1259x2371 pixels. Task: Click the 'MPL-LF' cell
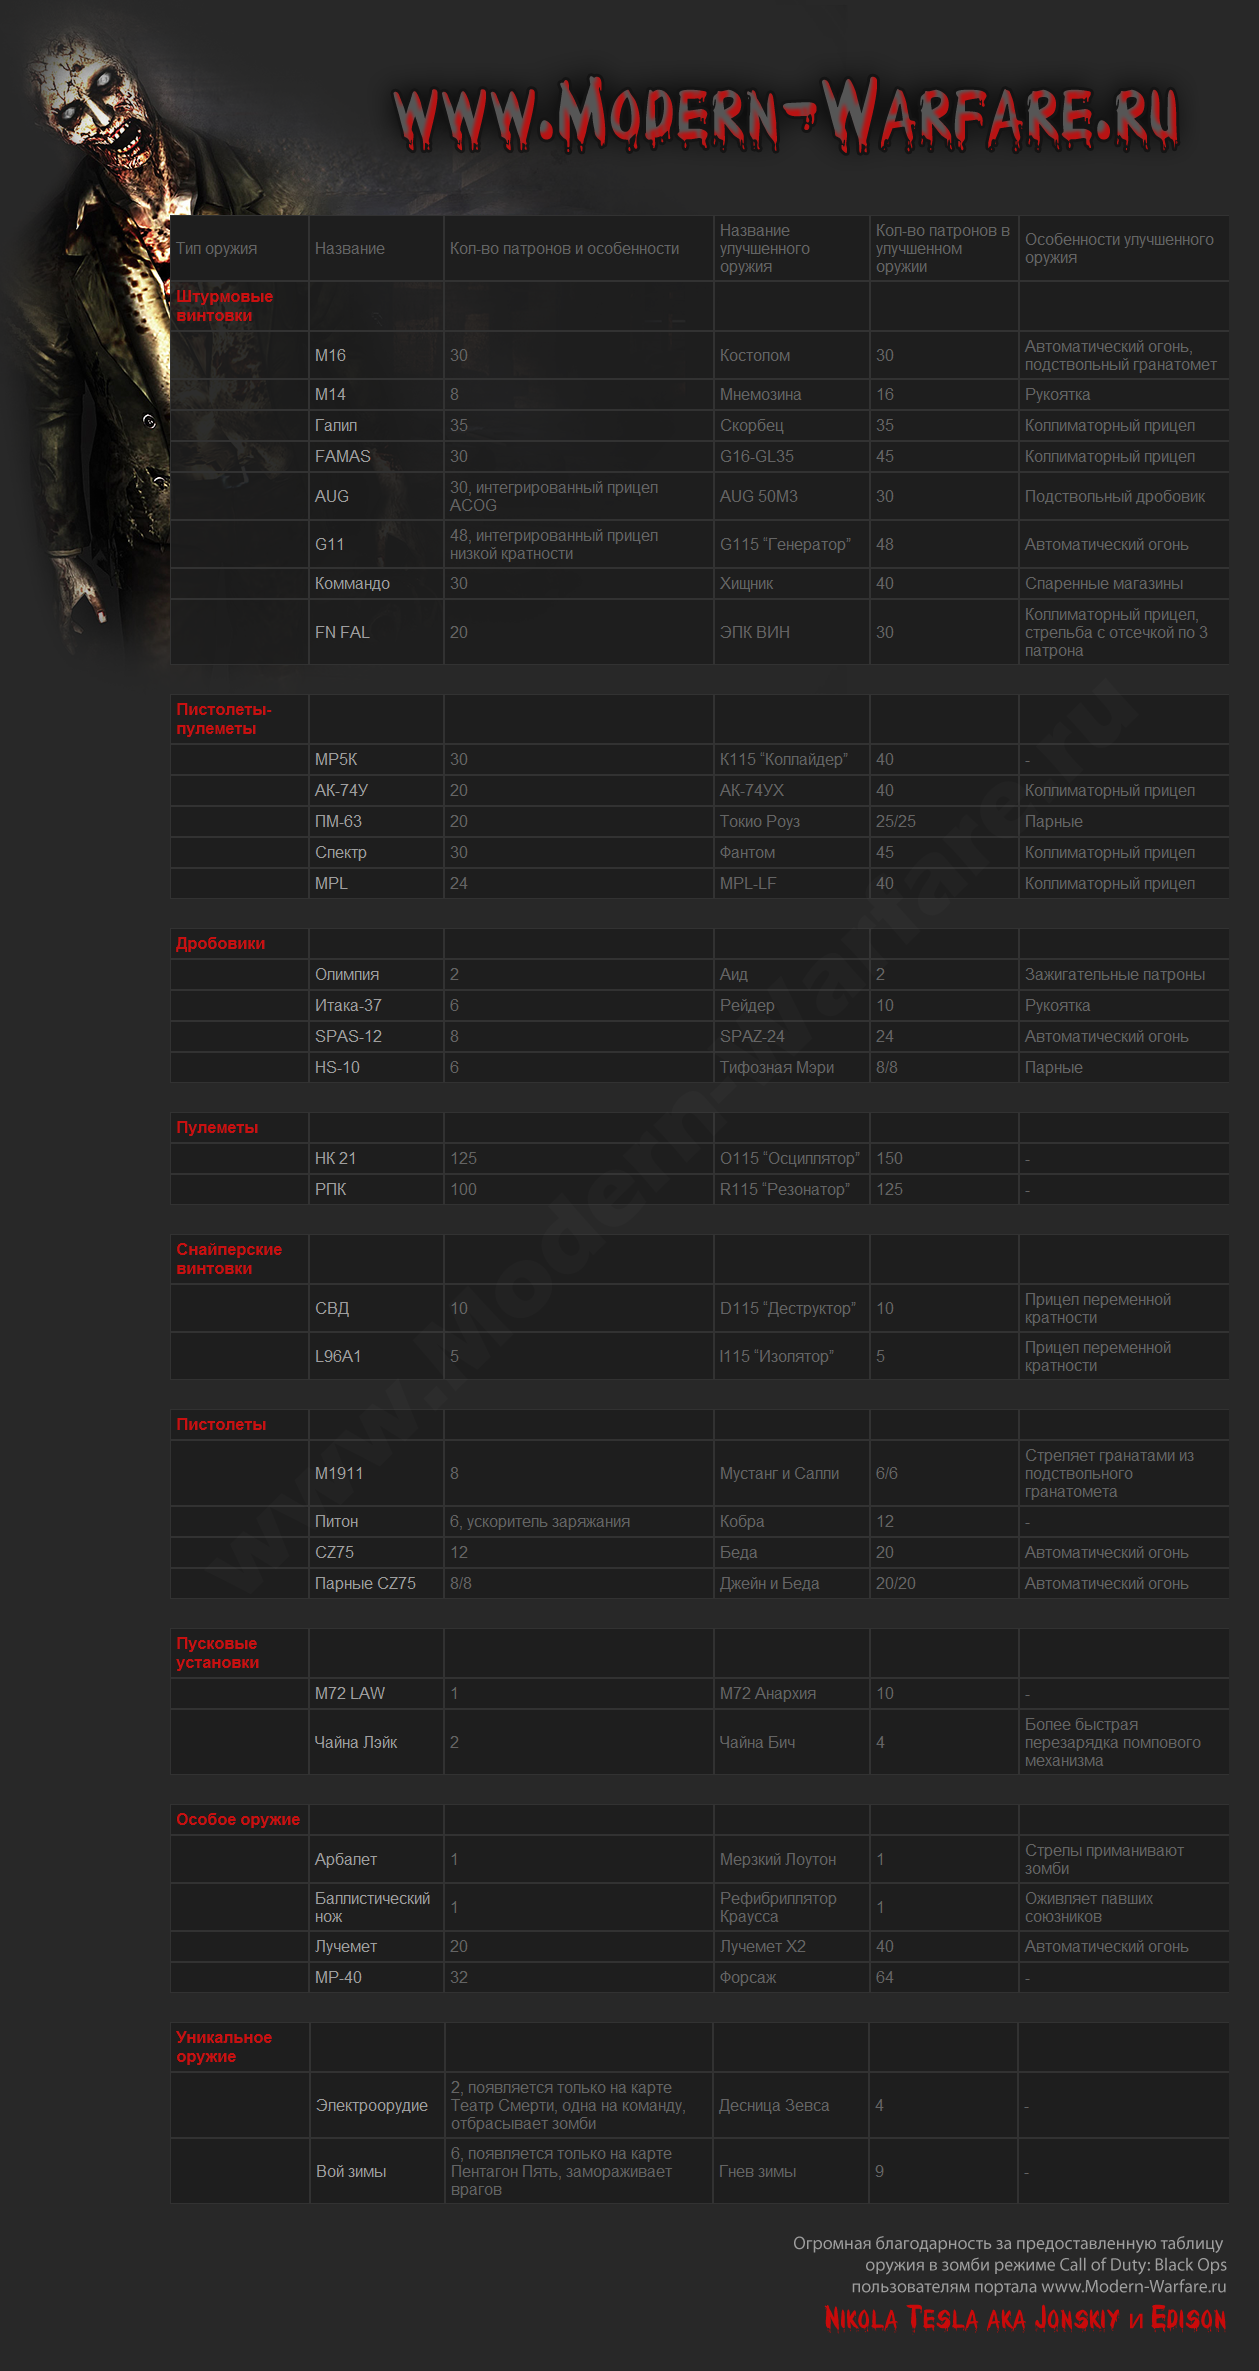pos(792,884)
